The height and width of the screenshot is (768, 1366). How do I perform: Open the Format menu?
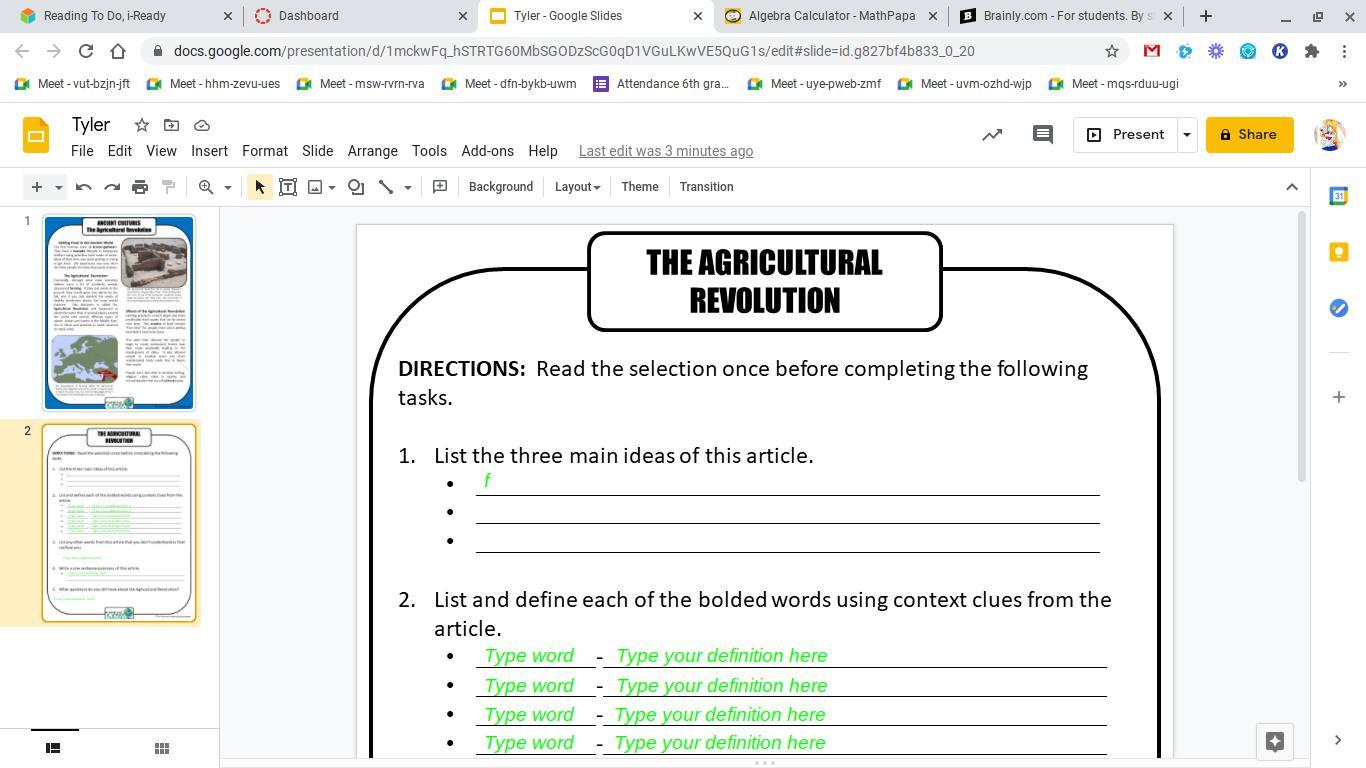click(265, 151)
